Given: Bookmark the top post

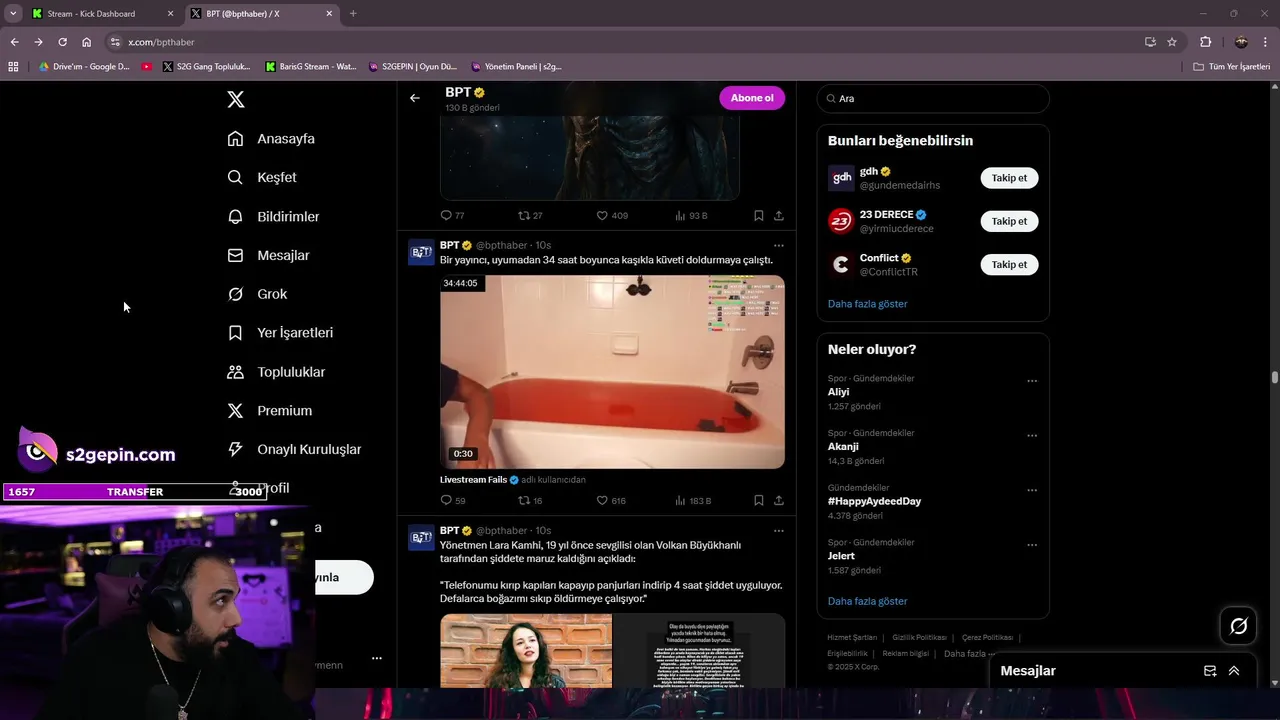Looking at the screenshot, I should point(759,215).
